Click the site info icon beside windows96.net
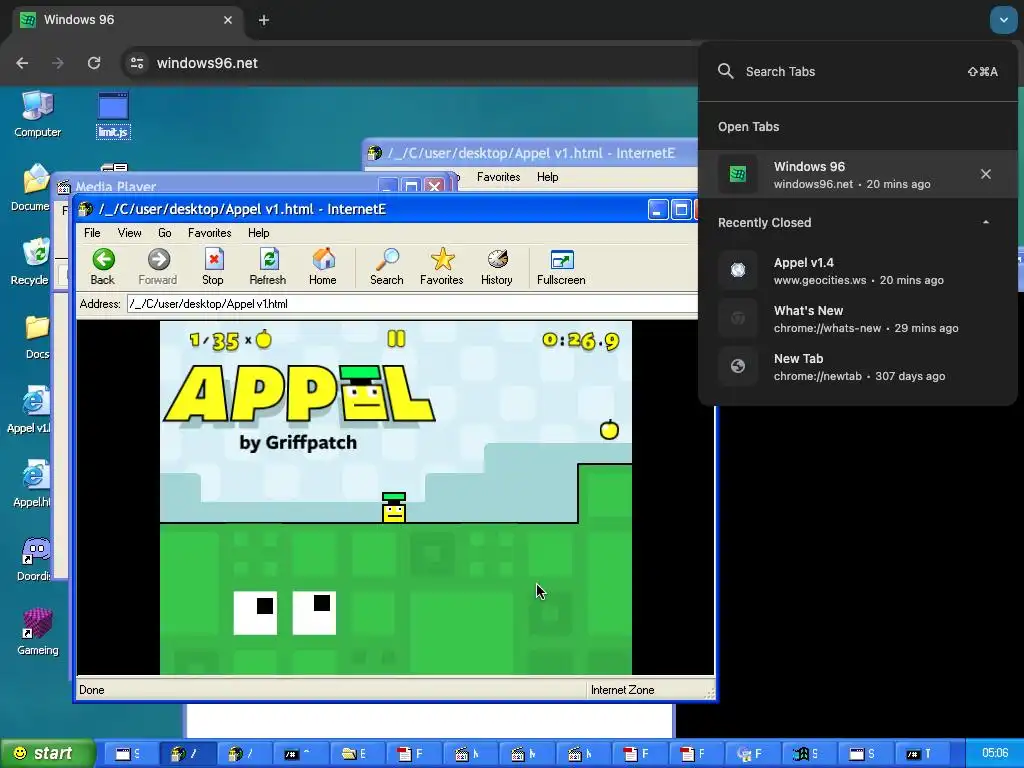1024x768 pixels. click(x=137, y=63)
